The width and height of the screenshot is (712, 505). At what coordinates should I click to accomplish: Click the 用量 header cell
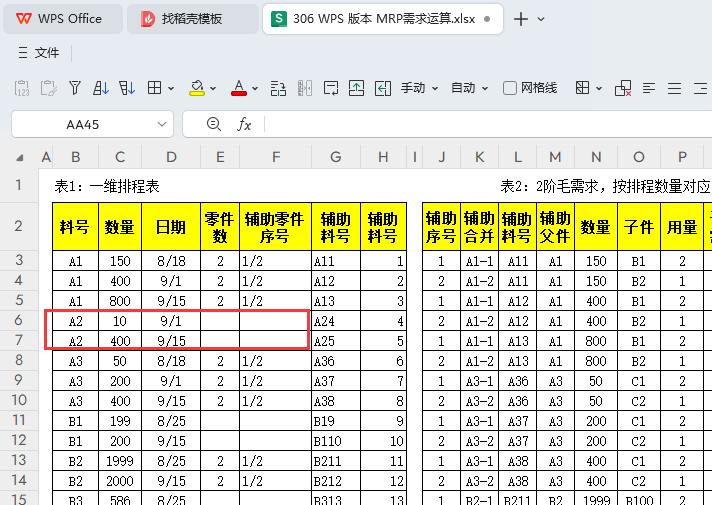pos(682,227)
